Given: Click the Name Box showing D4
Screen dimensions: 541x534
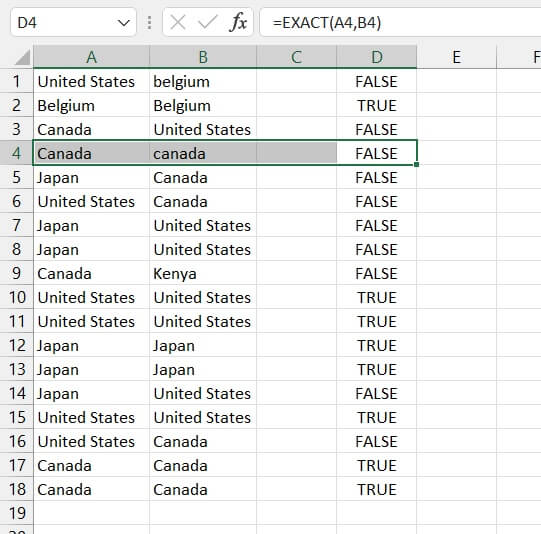Looking at the screenshot, I should [x=73, y=23].
